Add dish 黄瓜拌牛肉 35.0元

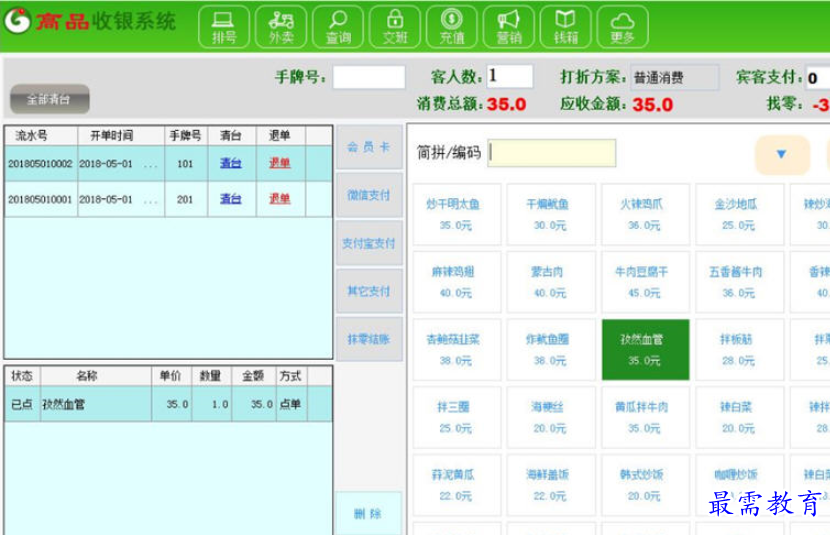click(645, 417)
